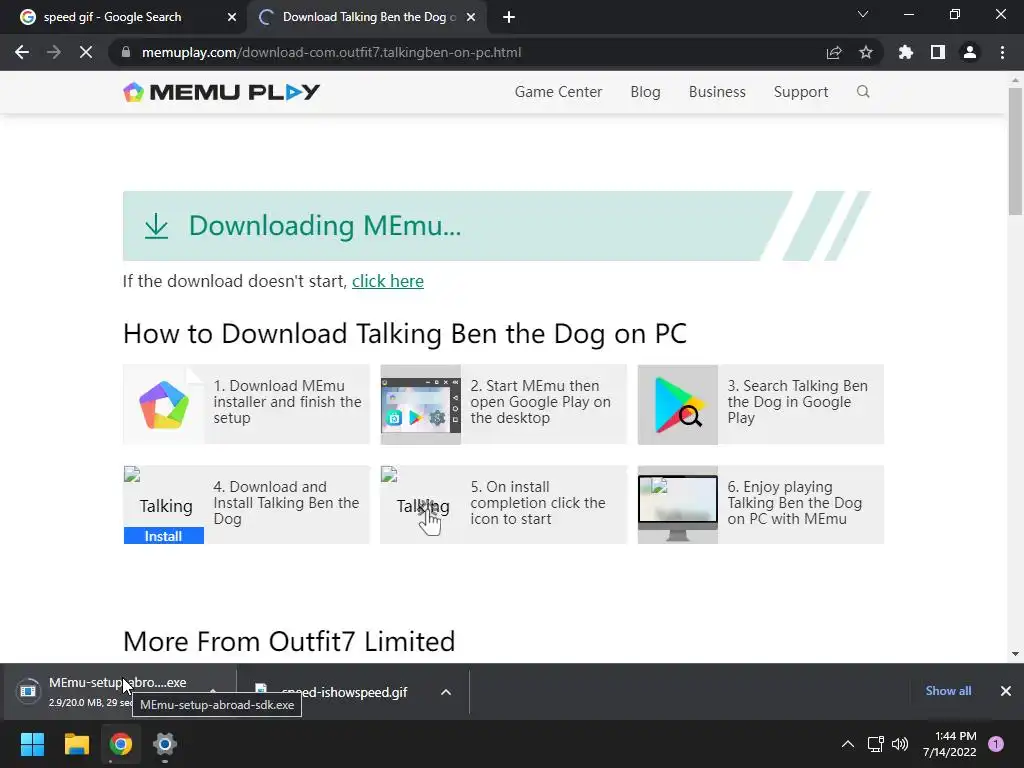Click the share this page icon

tap(834, 52)
